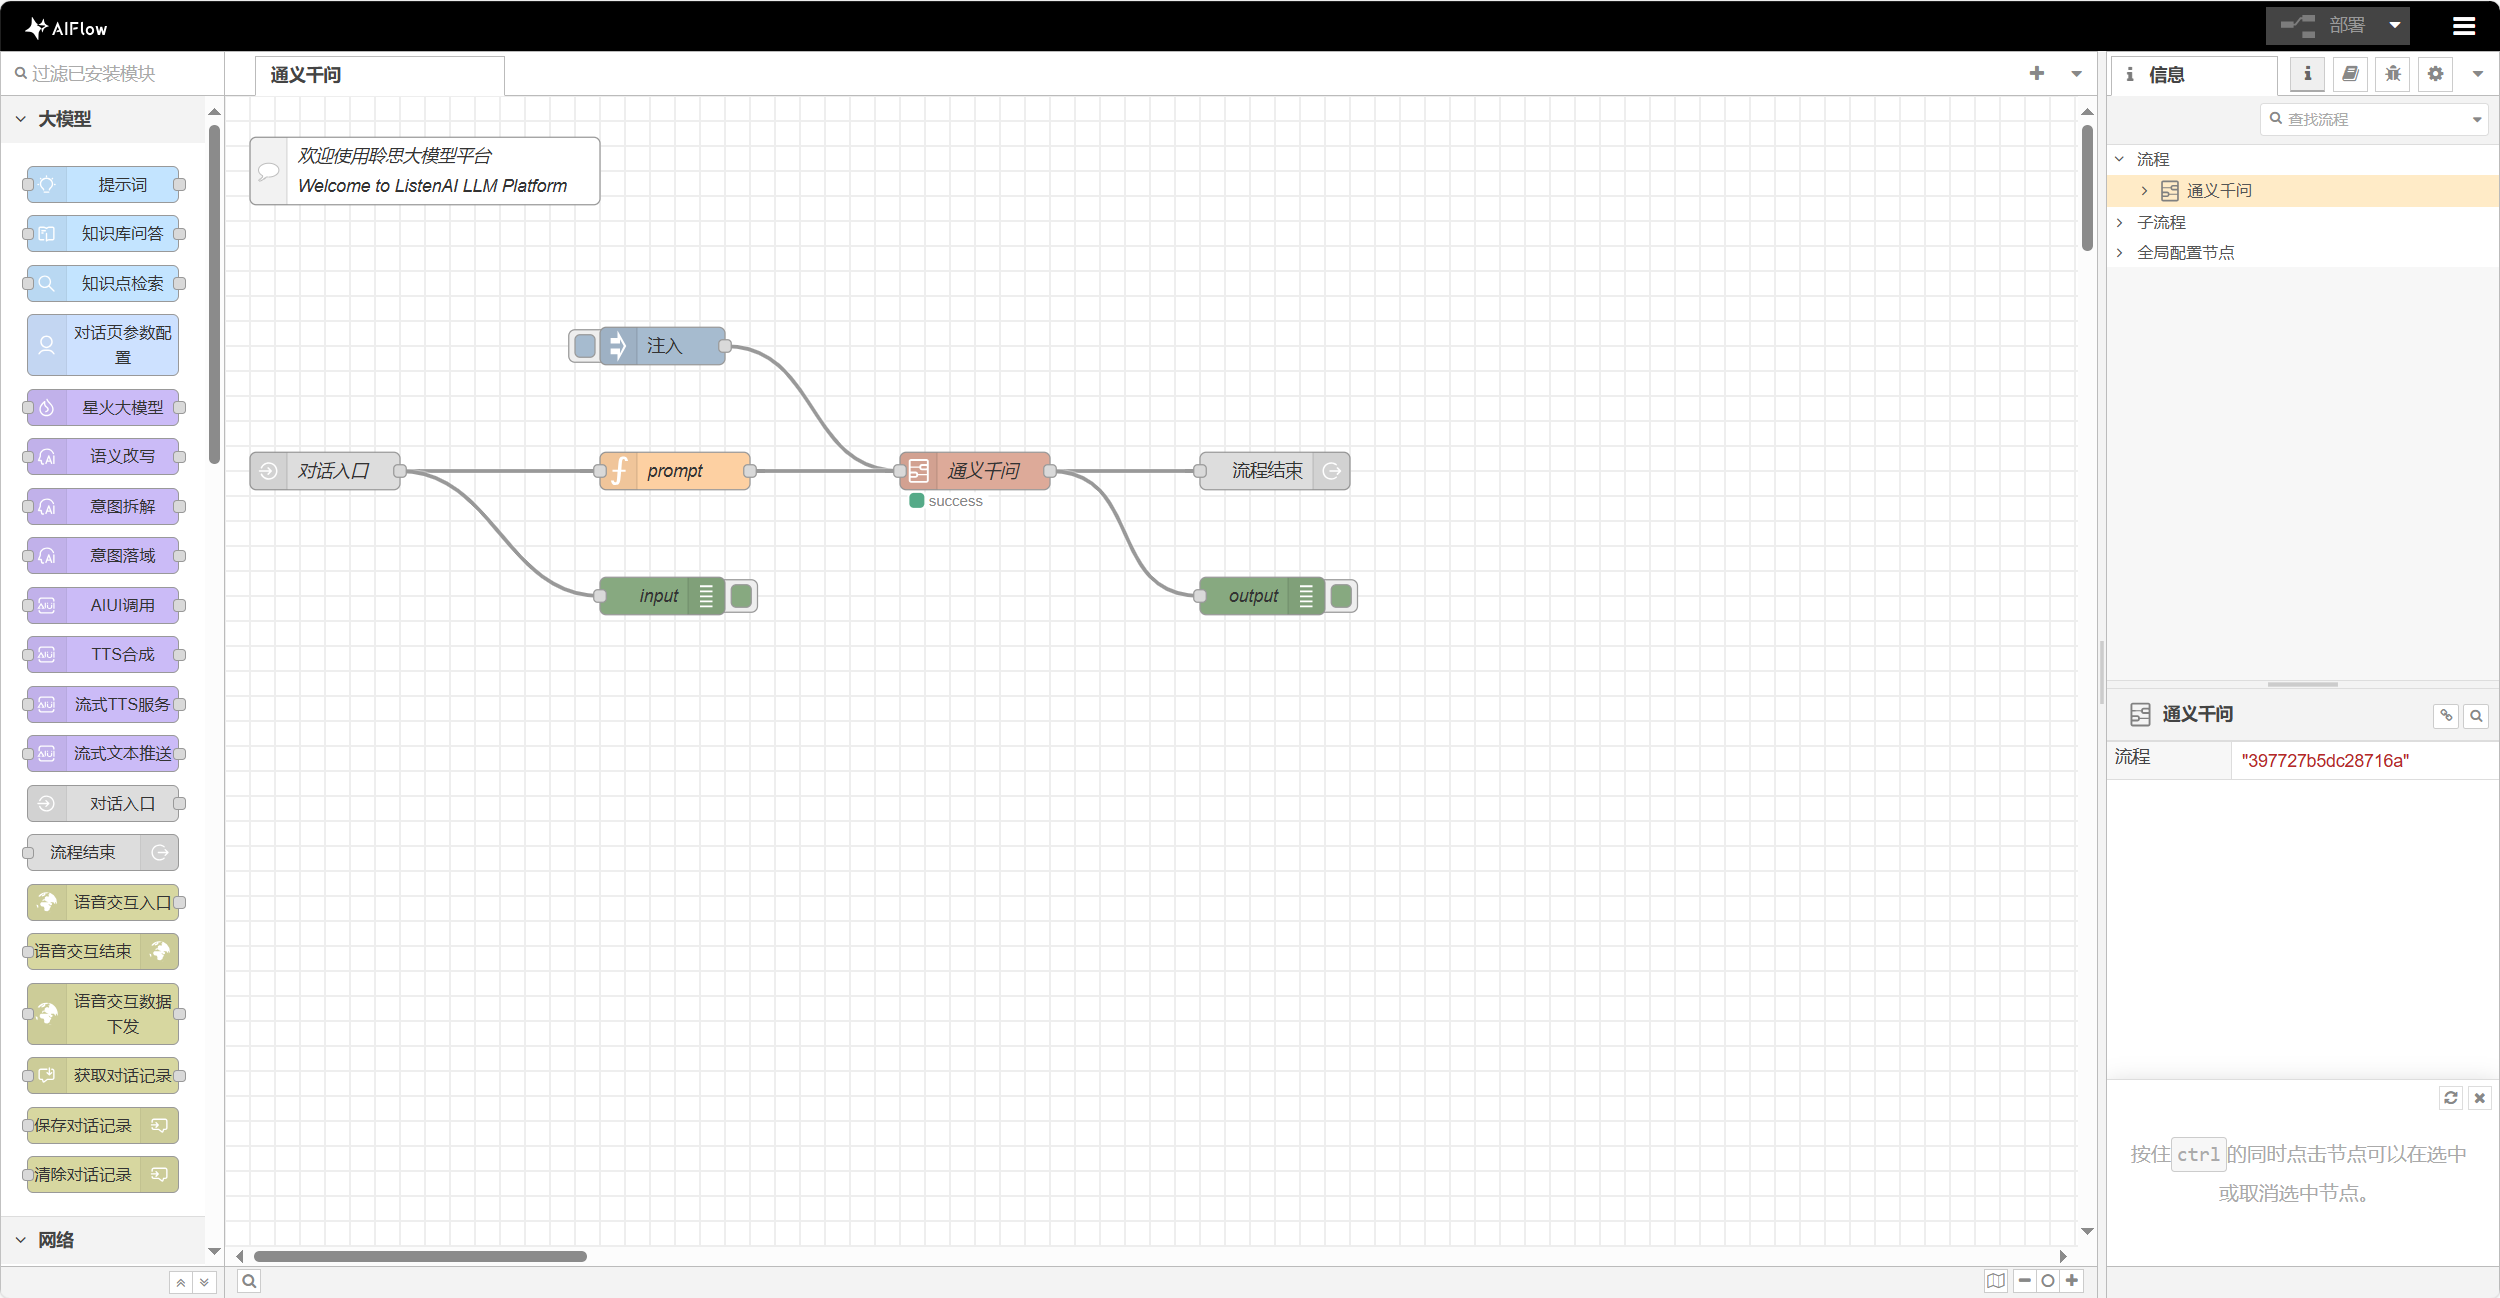Toggle the output debug node button
Viewport: 2500px width, 1298px height.
[1342, 596]
